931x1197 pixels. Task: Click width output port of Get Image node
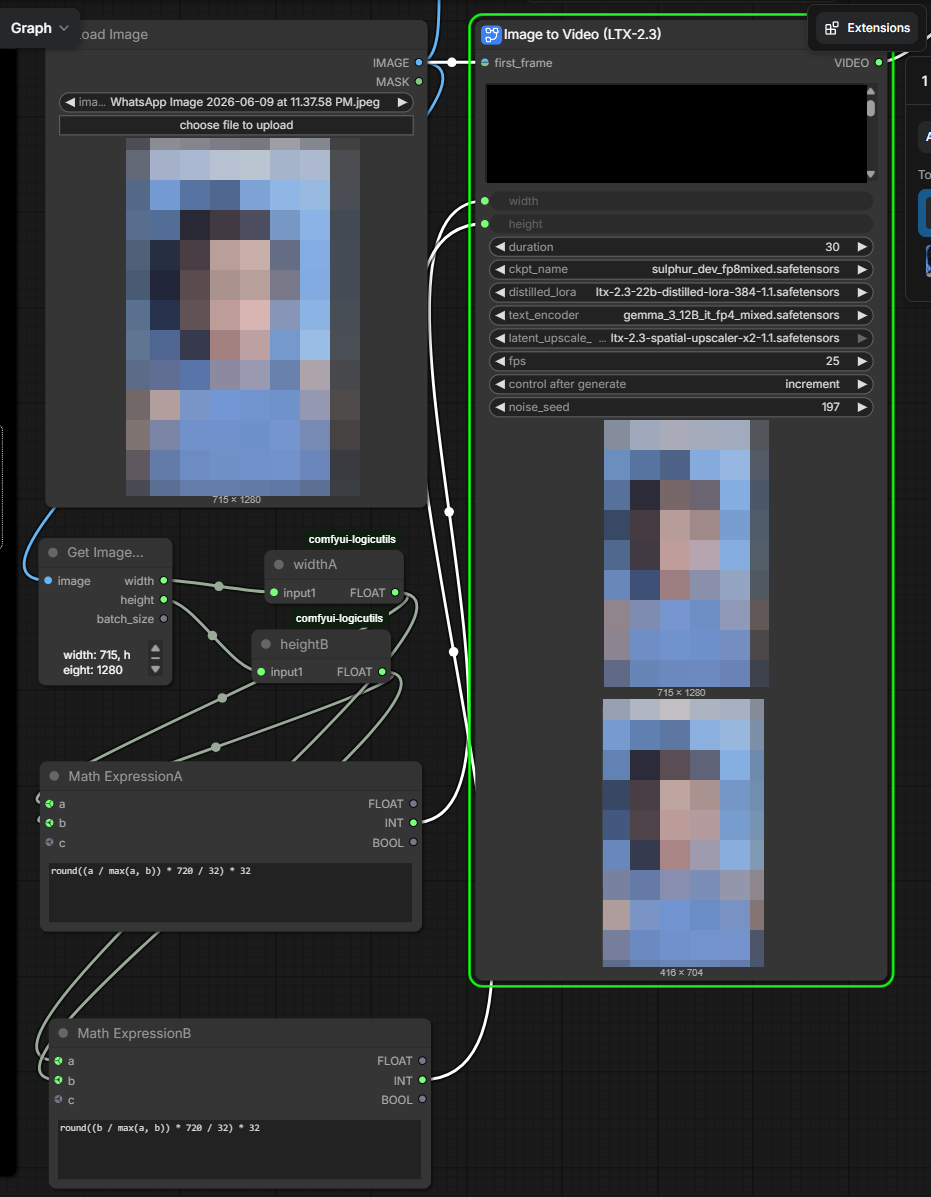pos(163,581)
